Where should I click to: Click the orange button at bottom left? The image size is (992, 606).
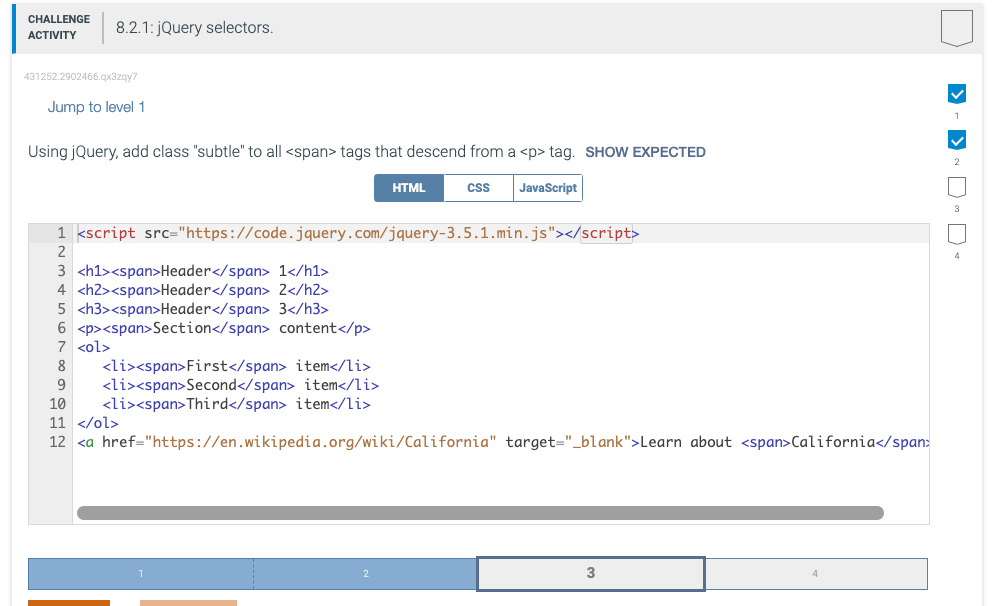(69, 603)
